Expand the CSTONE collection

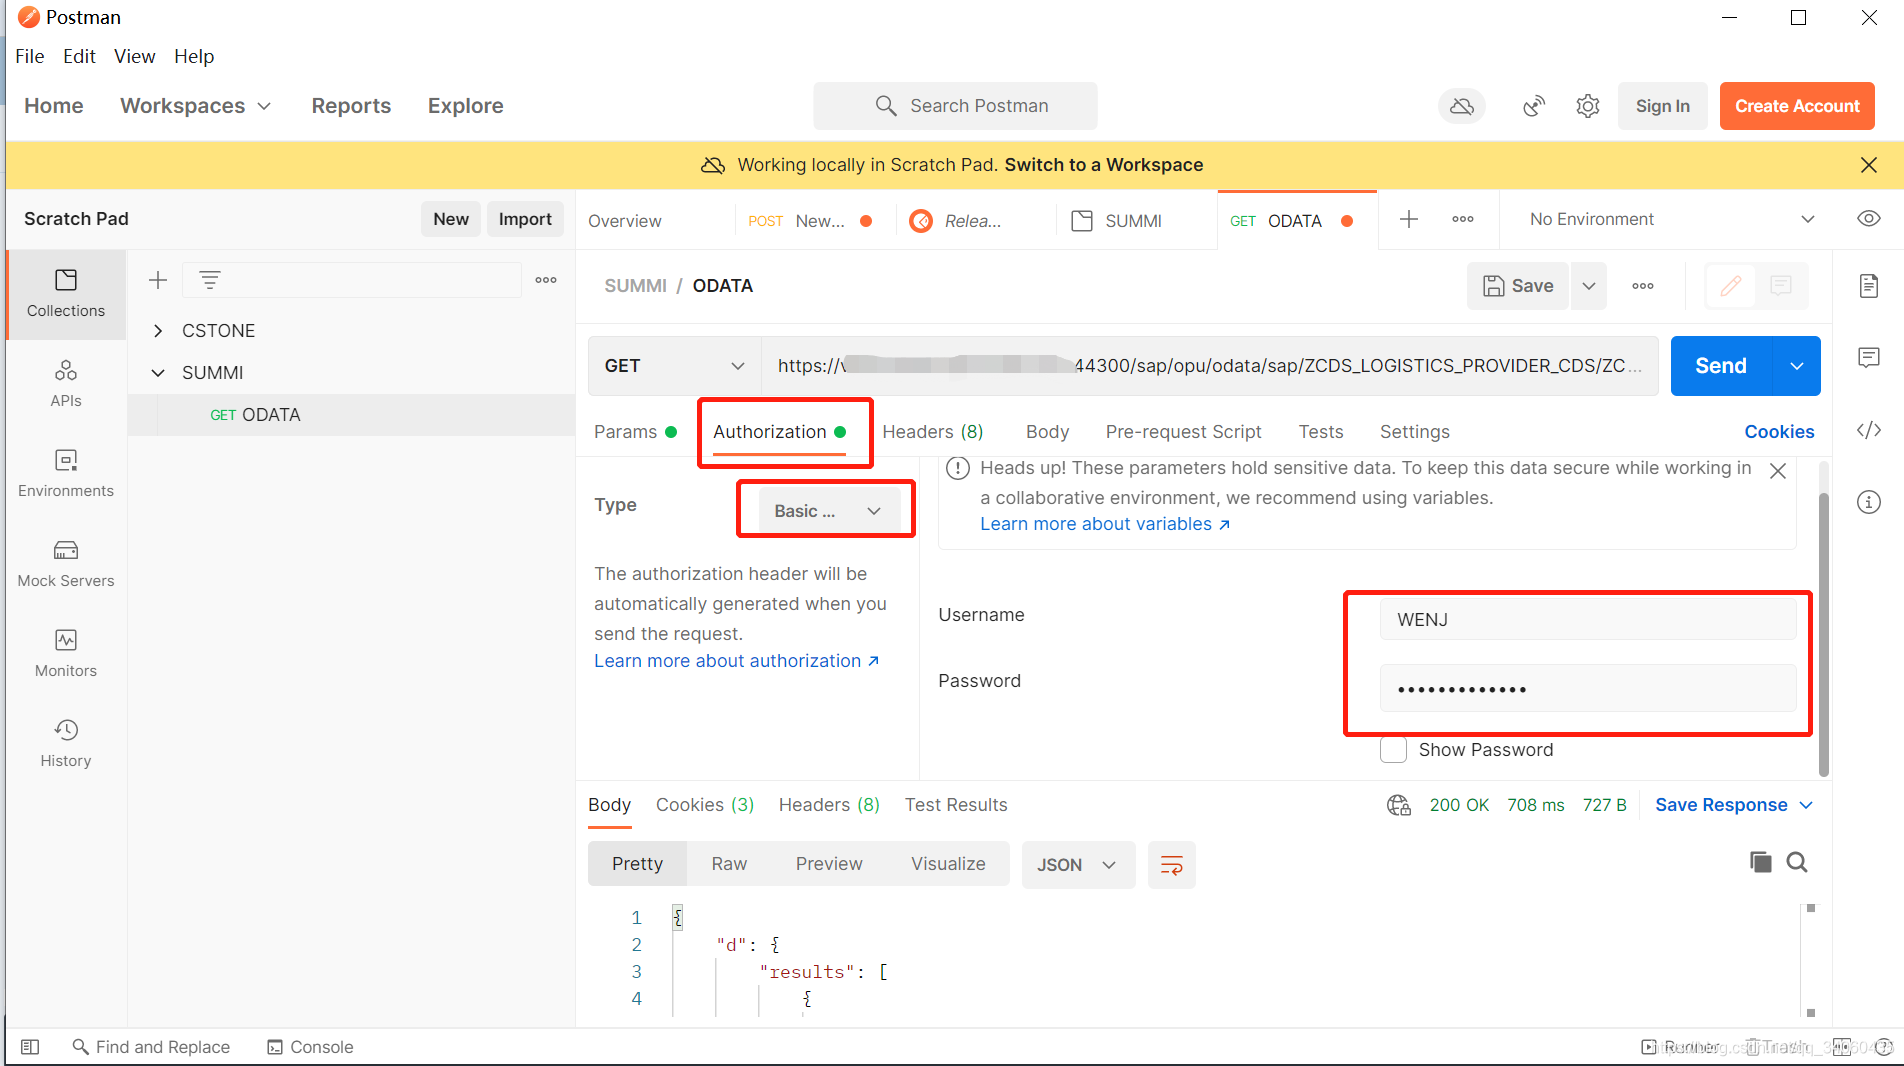coord(157,331)
